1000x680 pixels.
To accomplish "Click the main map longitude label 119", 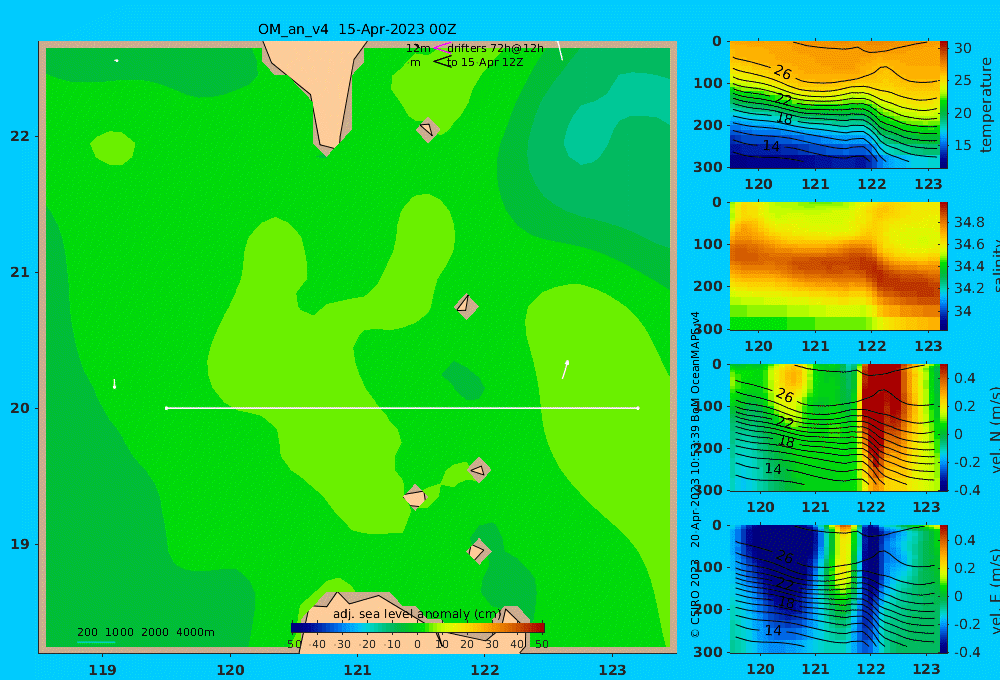I will point(102,670).
